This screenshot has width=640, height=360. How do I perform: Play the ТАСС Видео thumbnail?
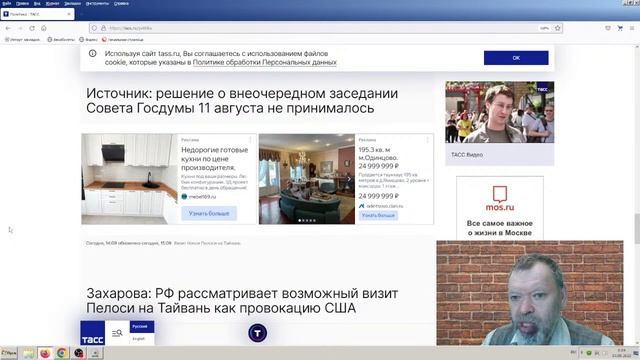pos(500,112)
